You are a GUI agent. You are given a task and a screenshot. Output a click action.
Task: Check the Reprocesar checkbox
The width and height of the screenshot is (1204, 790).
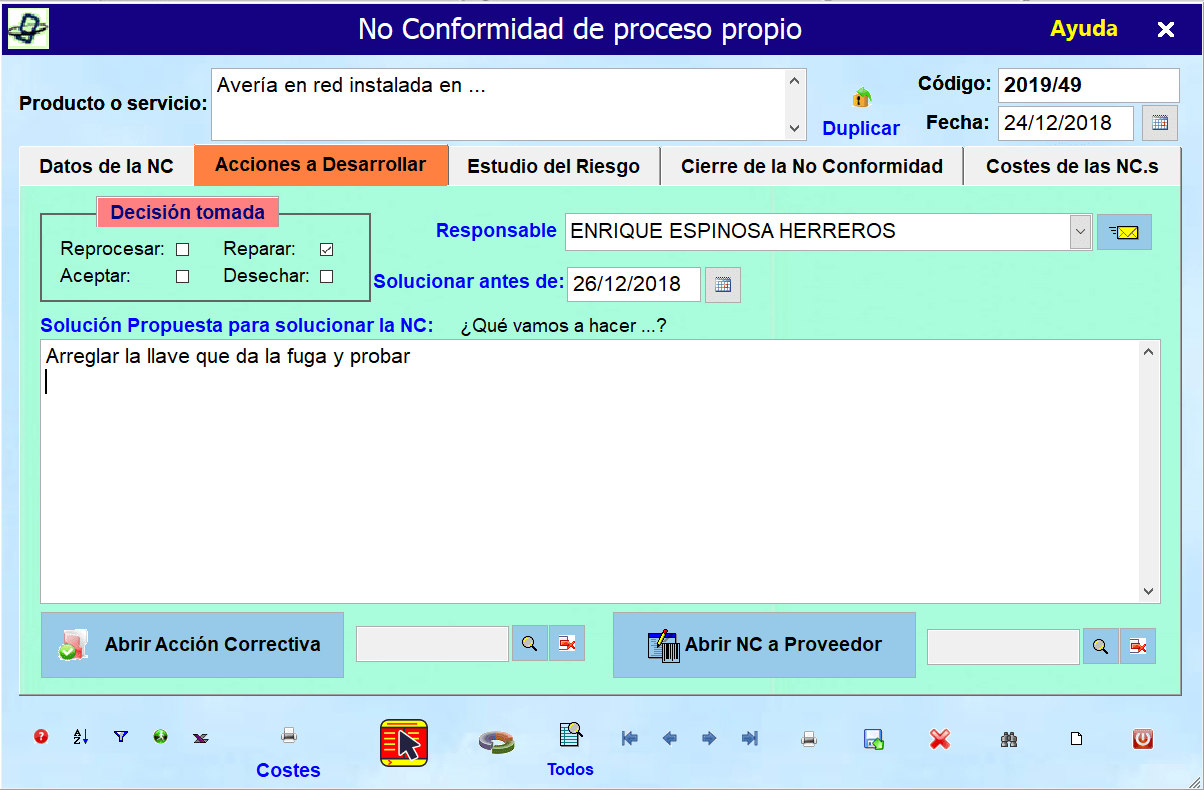point(182,249)
